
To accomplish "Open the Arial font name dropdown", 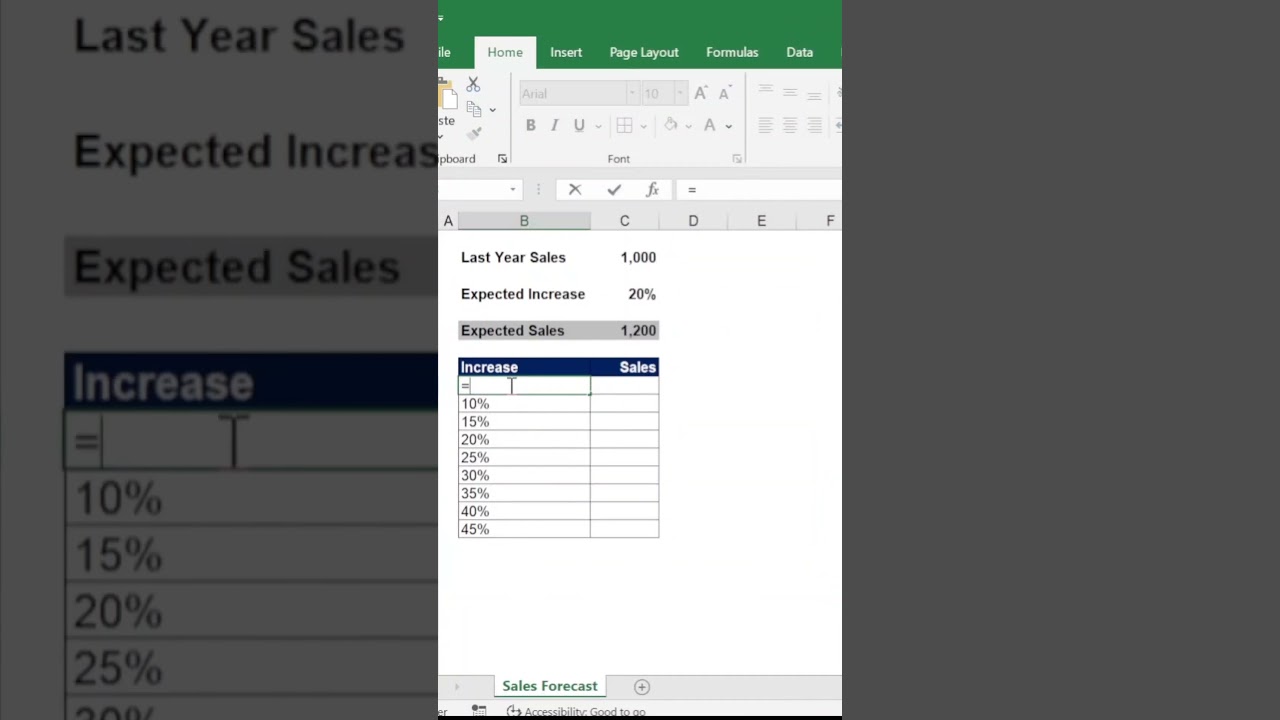I will (631, 93).
